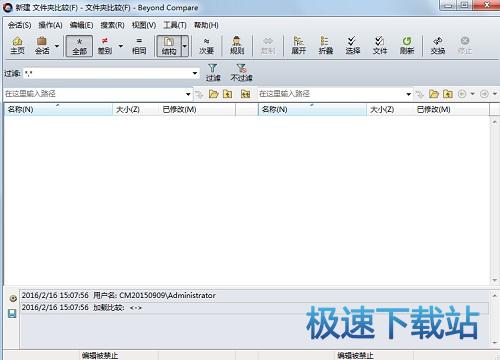Click the 选择 select all icon
Viewport: 500px width, 360px height.
(352, 46)
